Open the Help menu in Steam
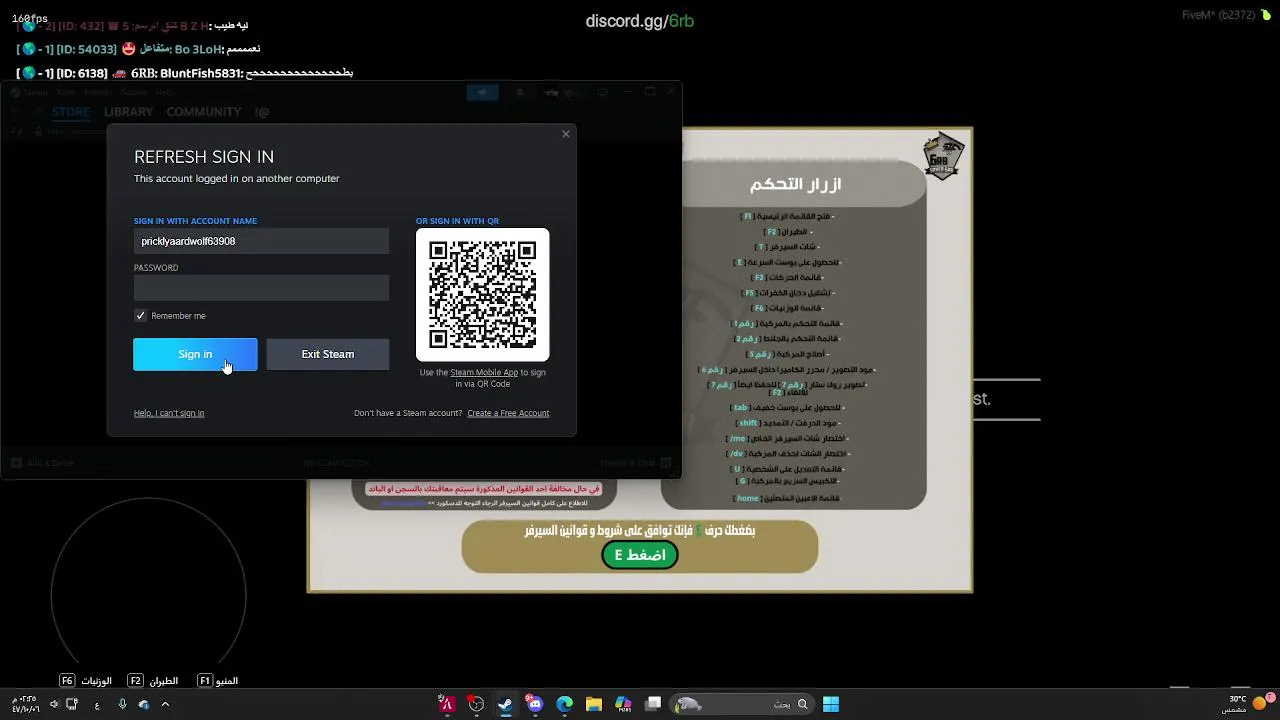This screenshot has width=1280, height=720. point(164,92)
